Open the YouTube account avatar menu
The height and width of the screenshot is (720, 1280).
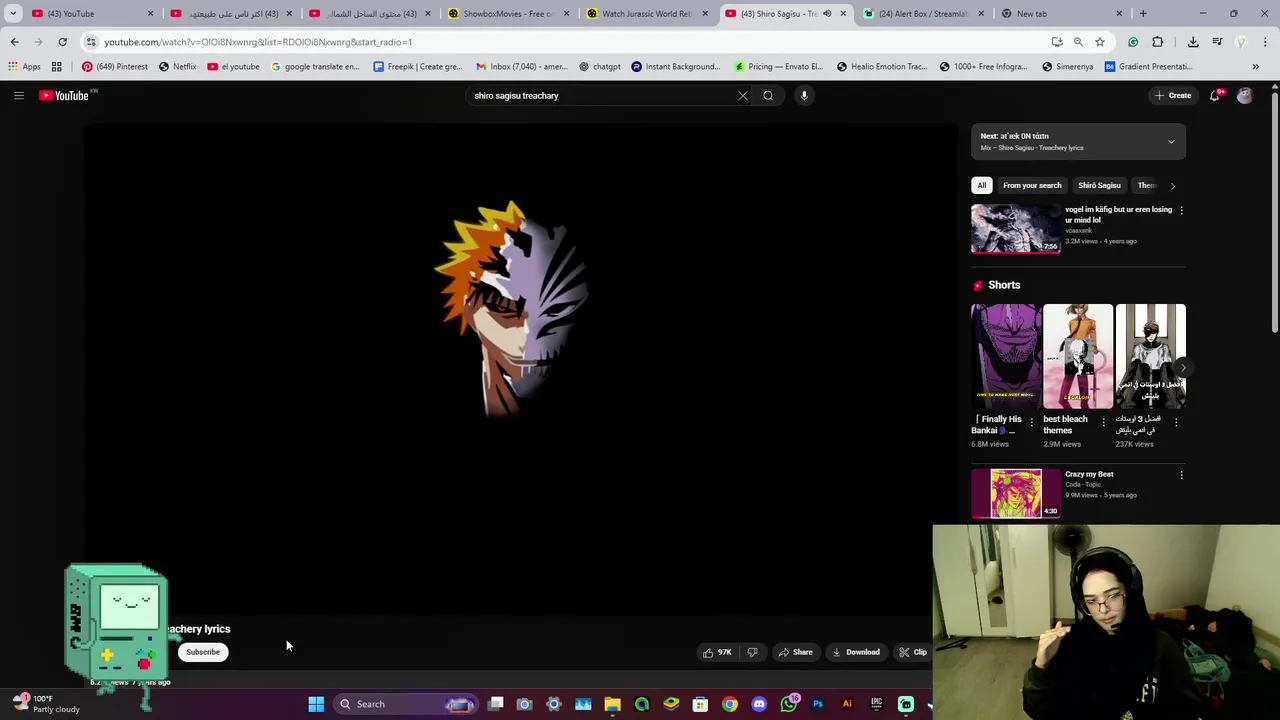(x=1245, y=96)
